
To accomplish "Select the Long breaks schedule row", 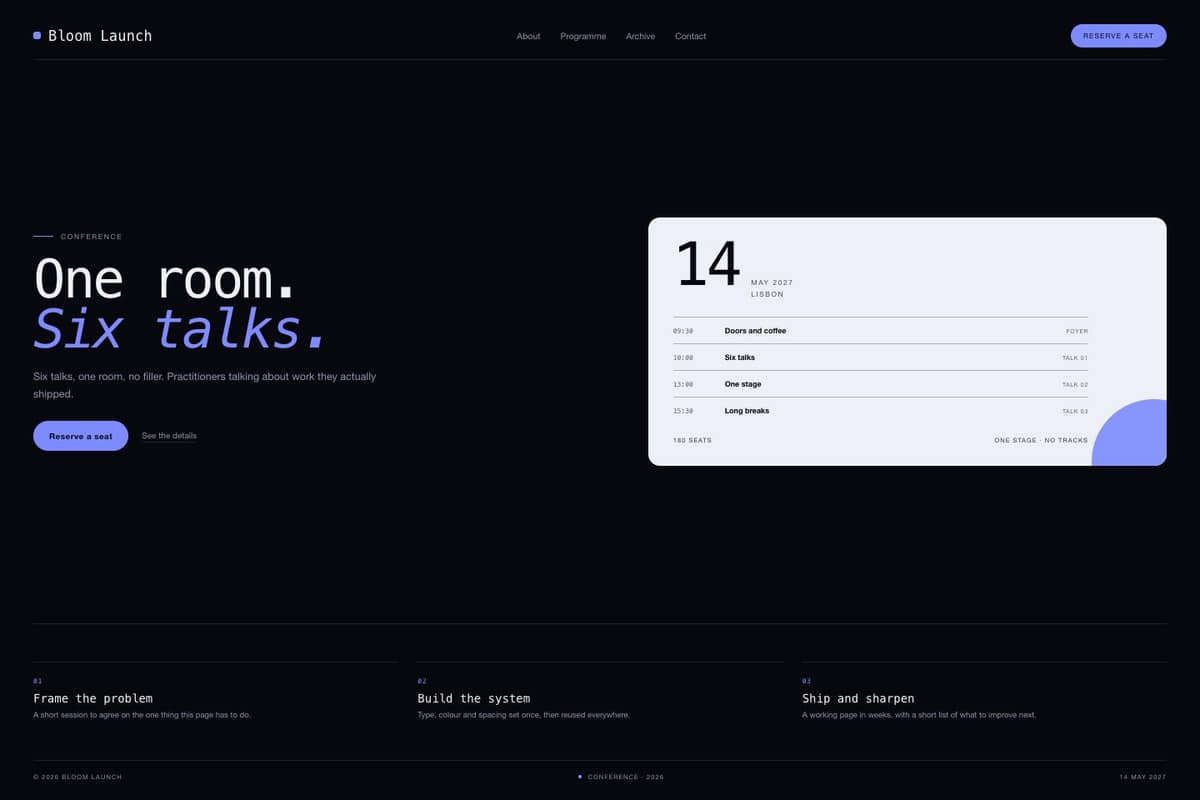I will (x=881, y=411).
